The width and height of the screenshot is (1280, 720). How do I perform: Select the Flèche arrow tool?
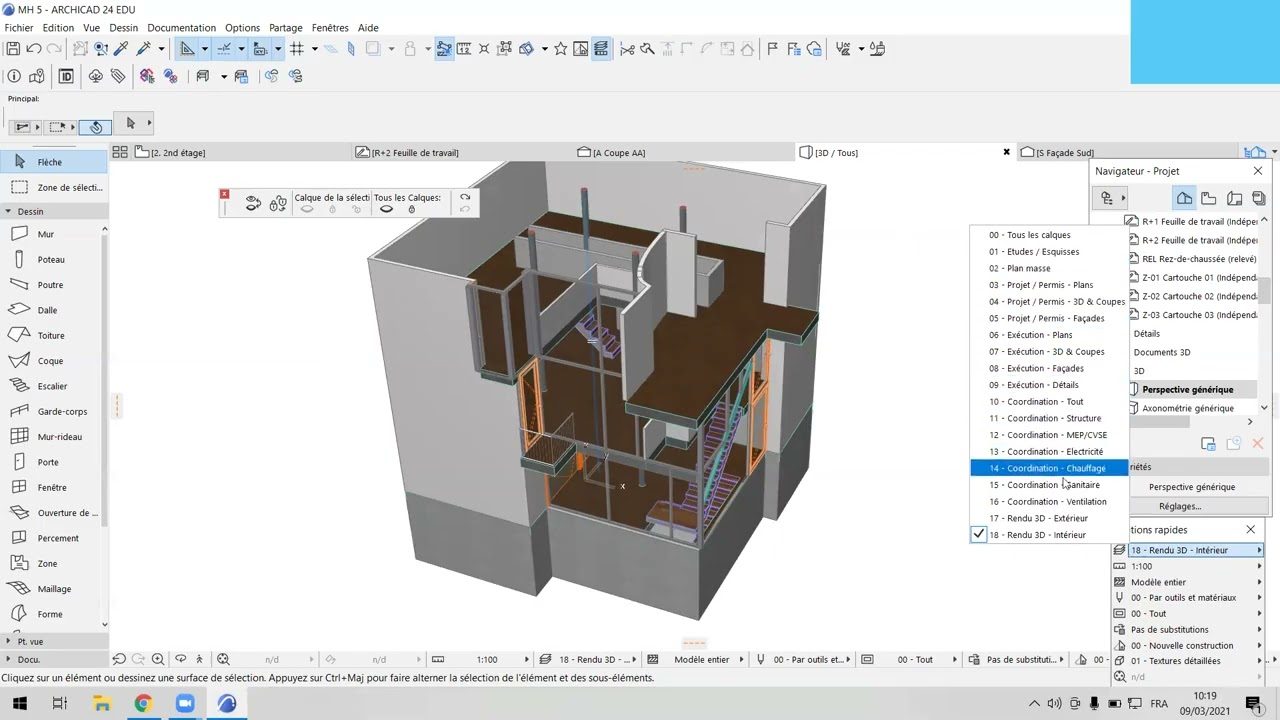pos(54,162)
